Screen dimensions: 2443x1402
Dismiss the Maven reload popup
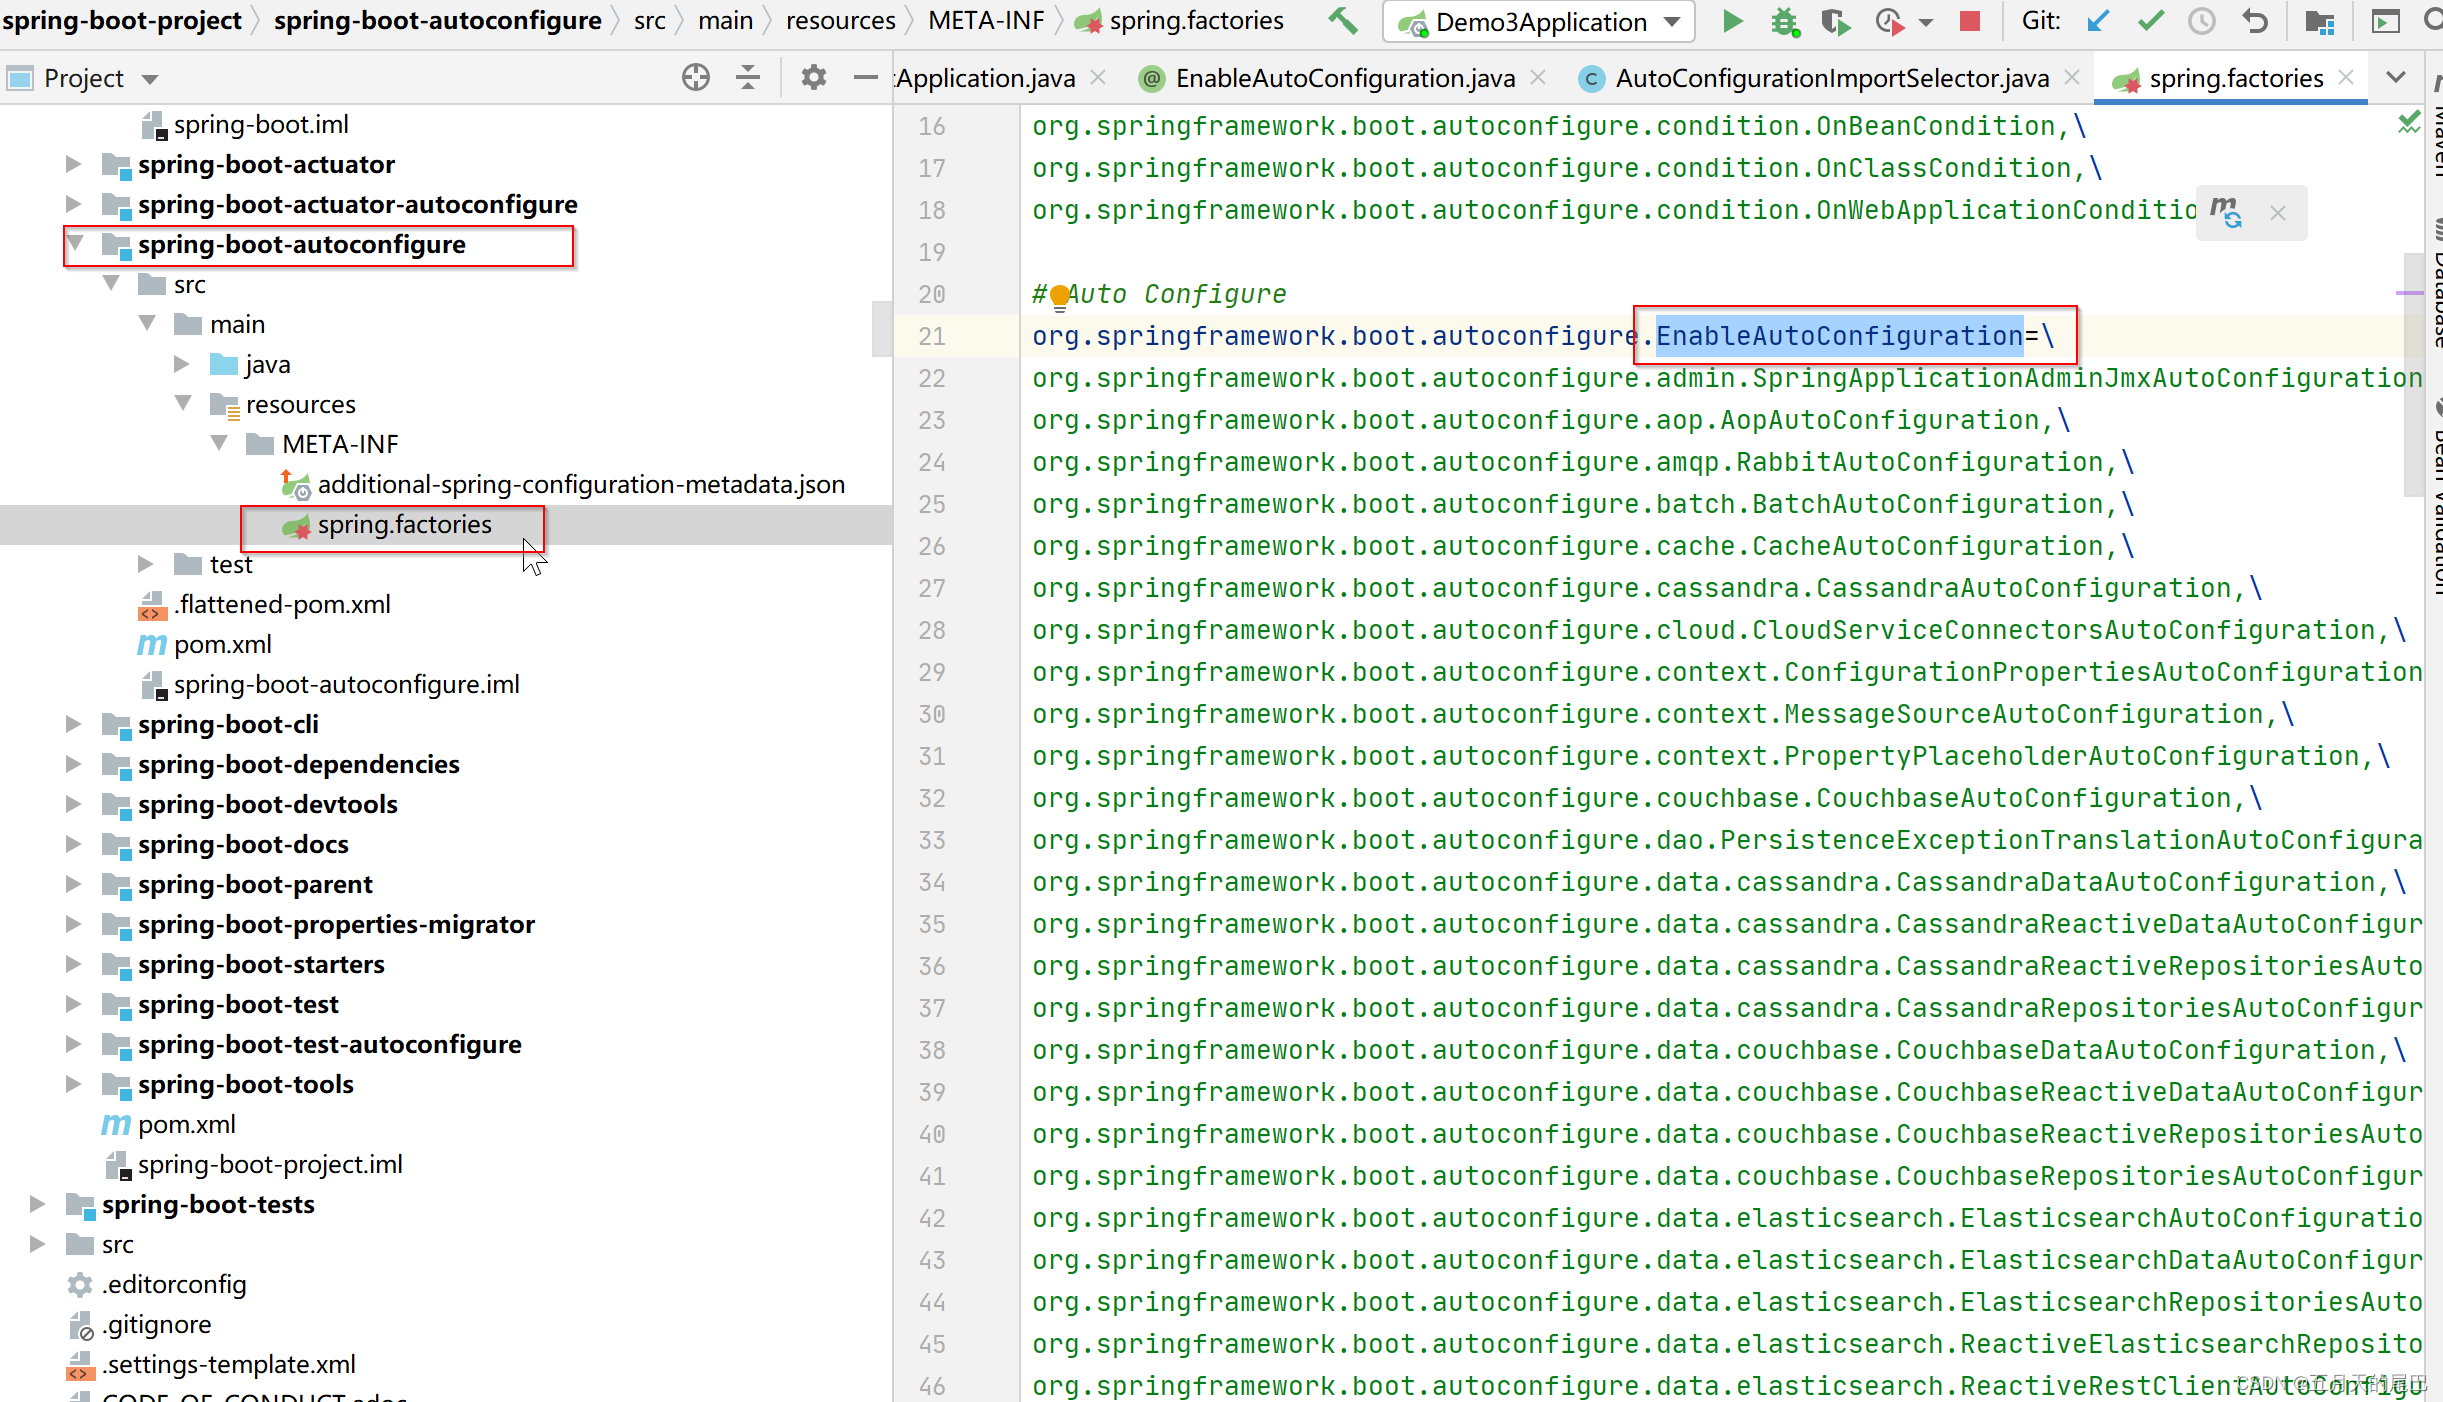[2278, 213]
